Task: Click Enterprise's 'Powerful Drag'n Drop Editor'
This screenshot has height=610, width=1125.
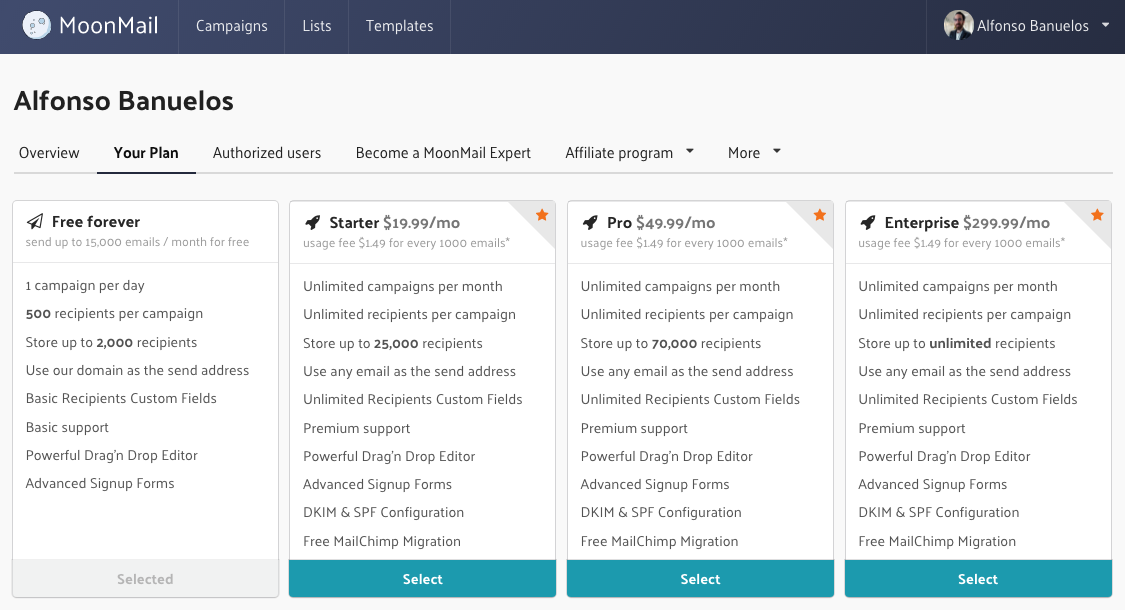Action: coord(943,456)
